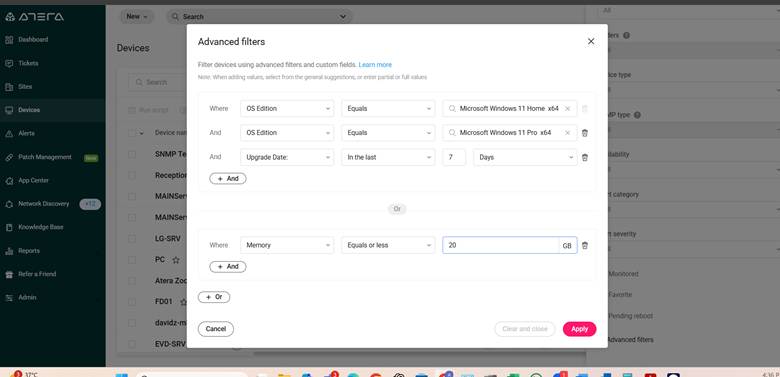Click the number field showing 7
The width and height of the screenshot is (780, 377).
(x=454, y=157)
